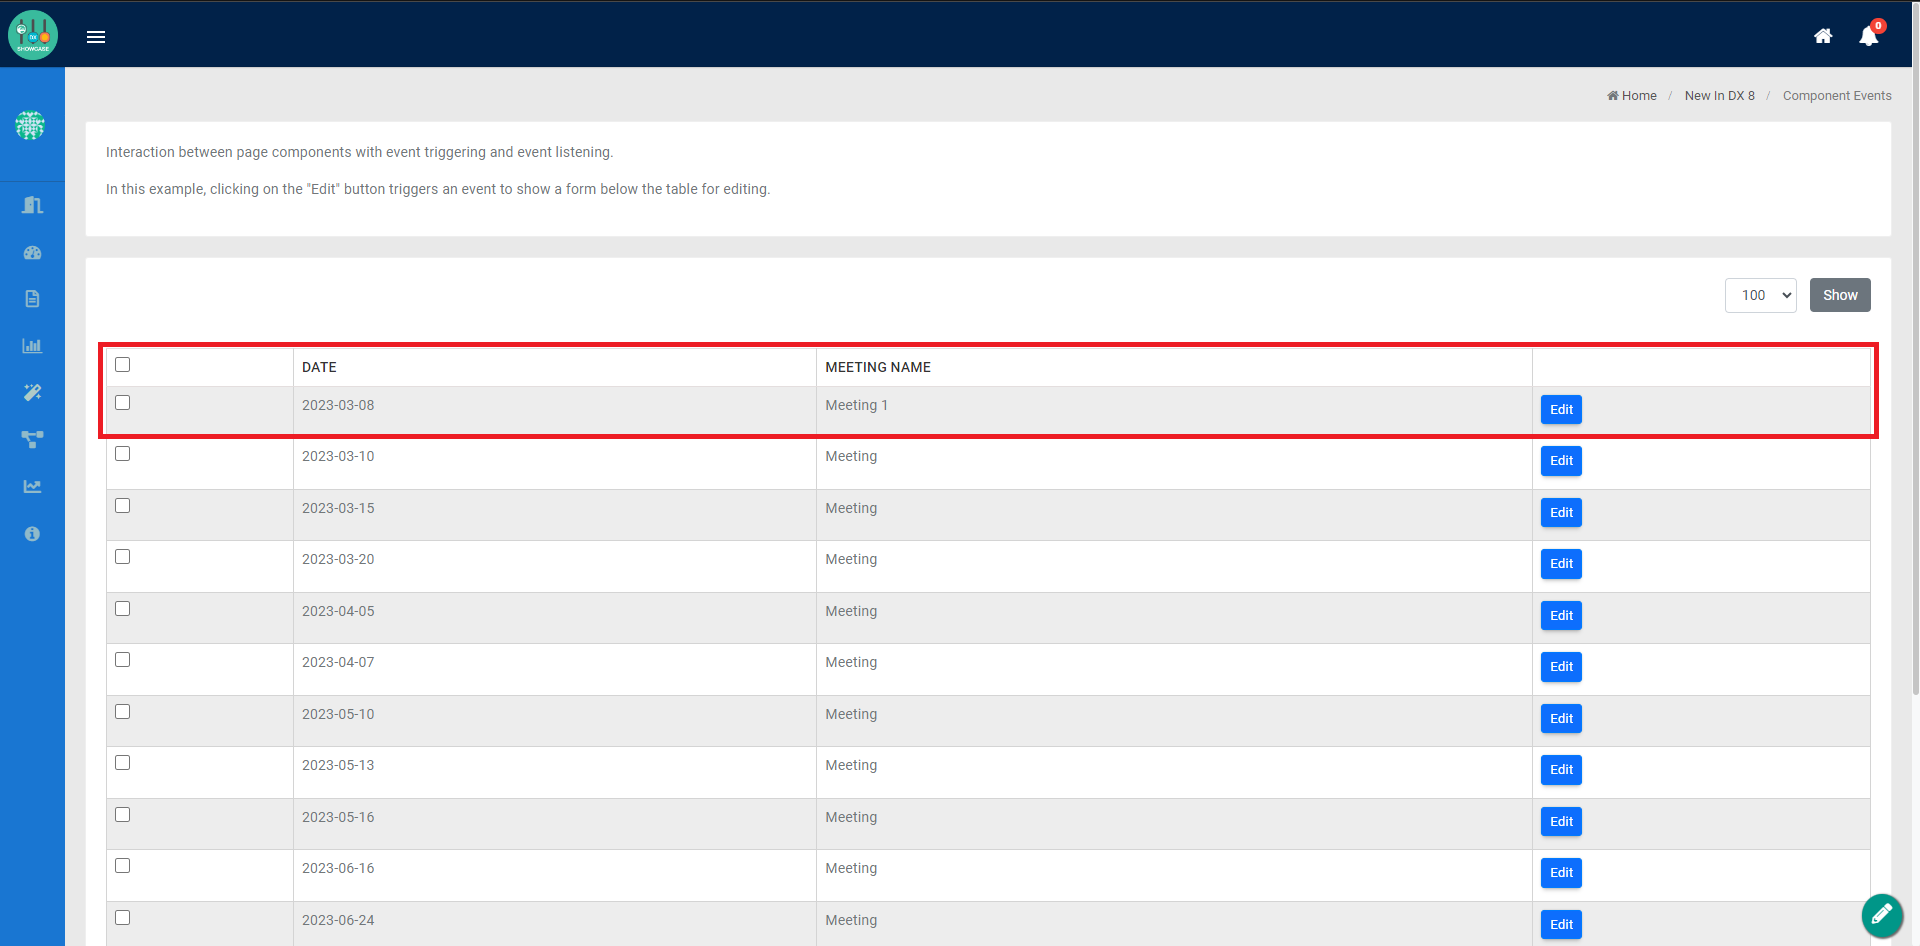Sort by the DATE column header
This screenshot has height=946, width=1920.
319,367
